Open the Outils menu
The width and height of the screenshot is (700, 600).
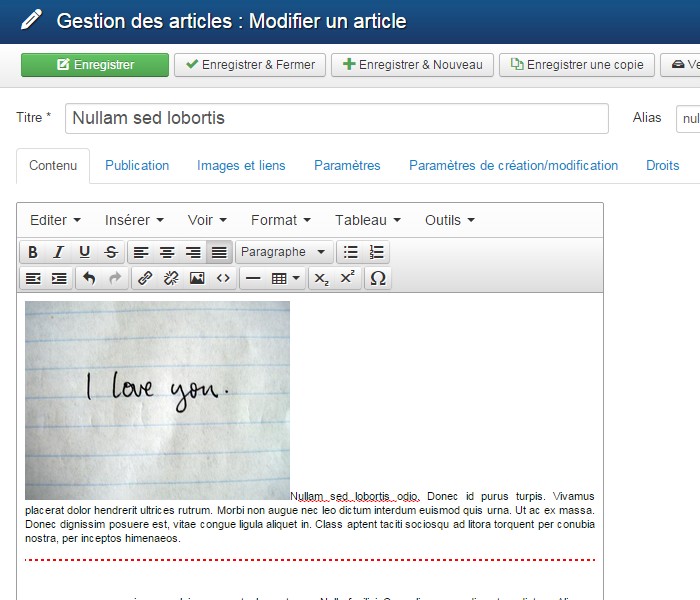pyautogui.click(x=450, y=220)
